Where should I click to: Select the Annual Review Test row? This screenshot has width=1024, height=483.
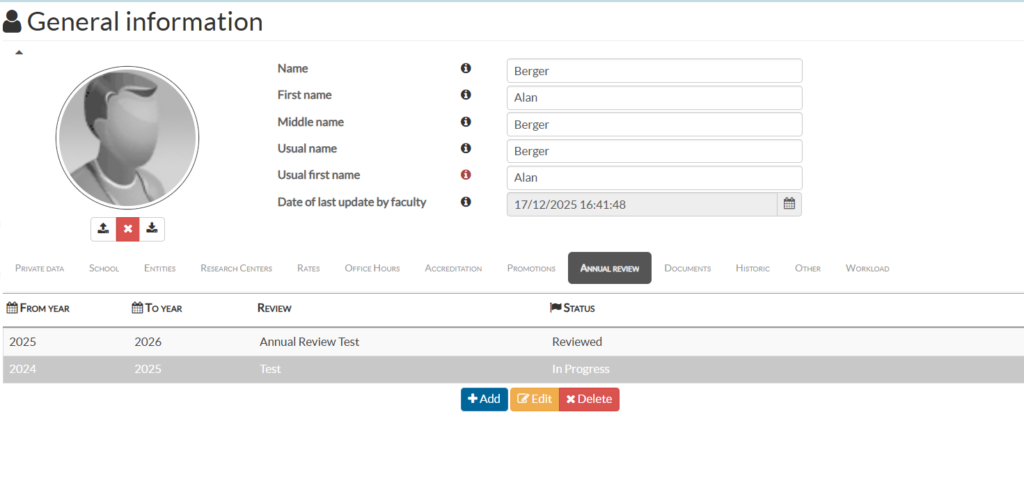point(309,342)
